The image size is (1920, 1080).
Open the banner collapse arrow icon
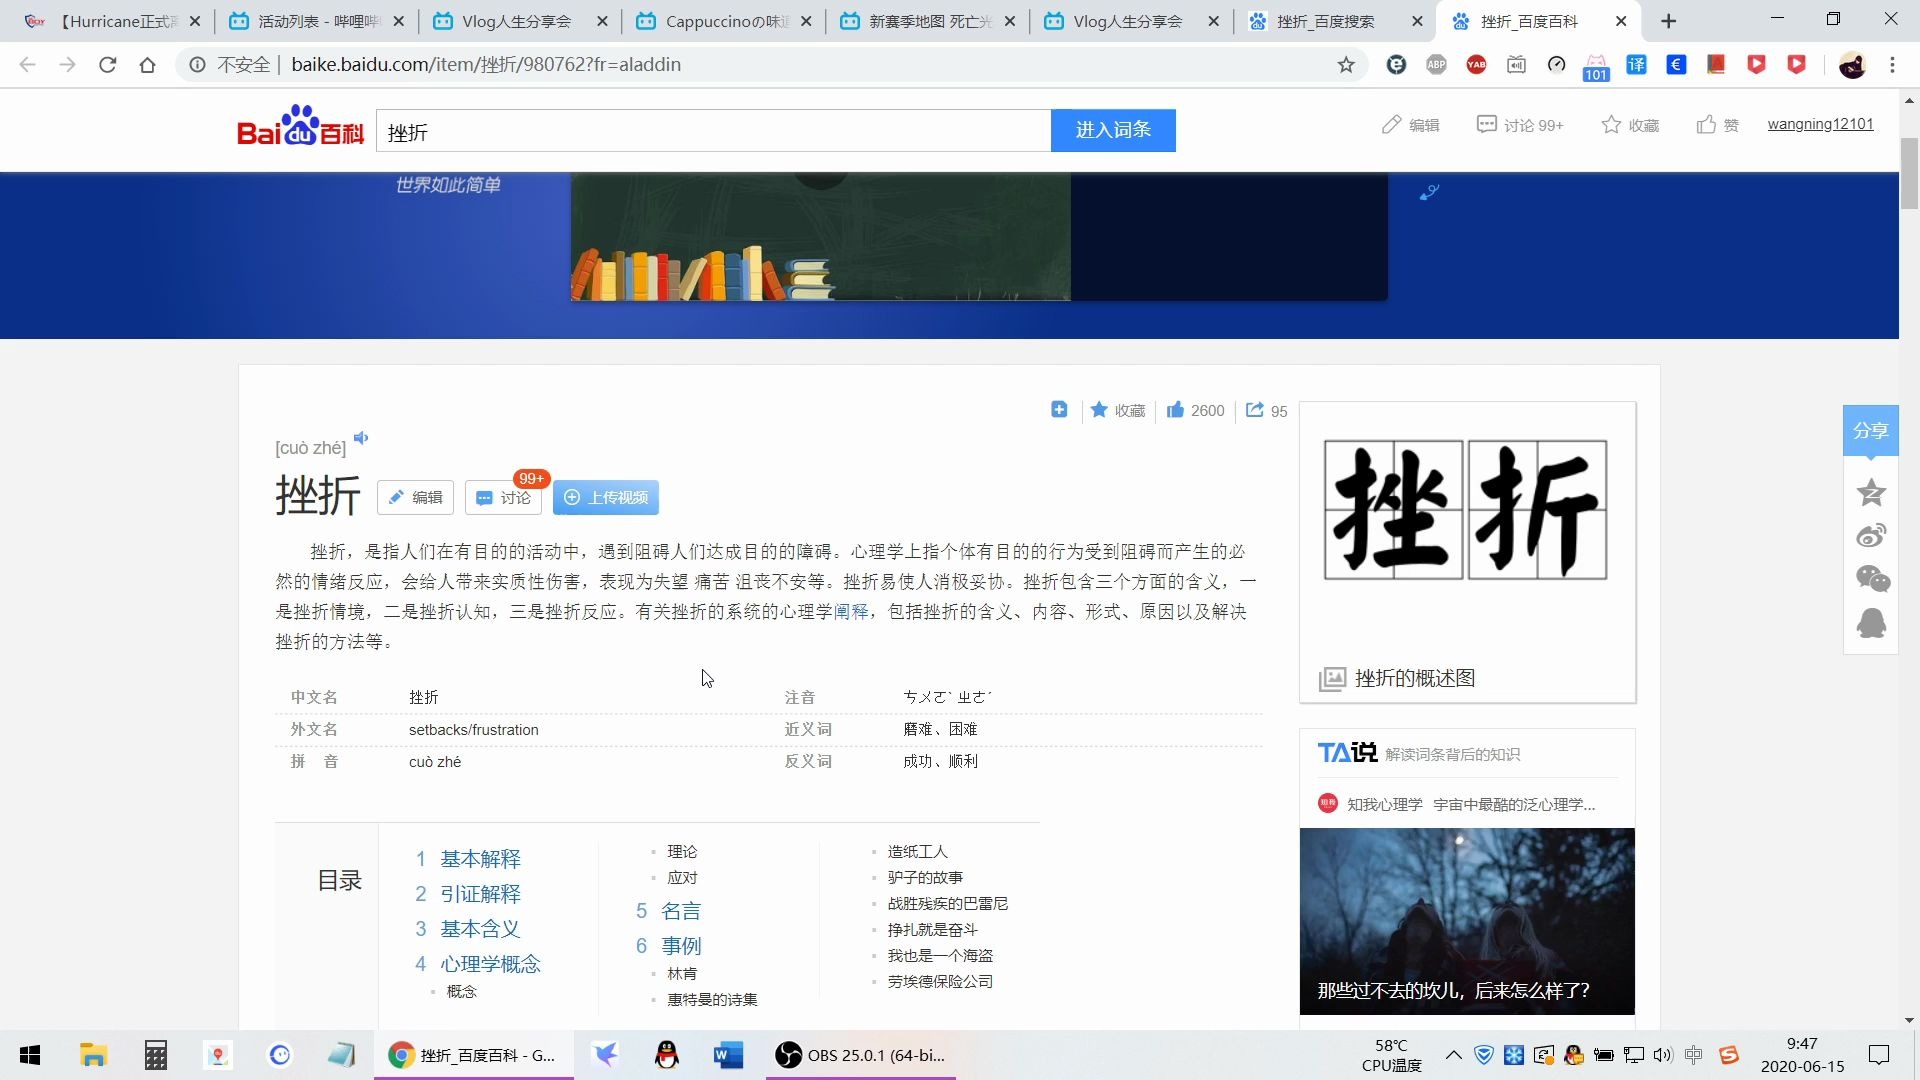tap(1429, 192)
